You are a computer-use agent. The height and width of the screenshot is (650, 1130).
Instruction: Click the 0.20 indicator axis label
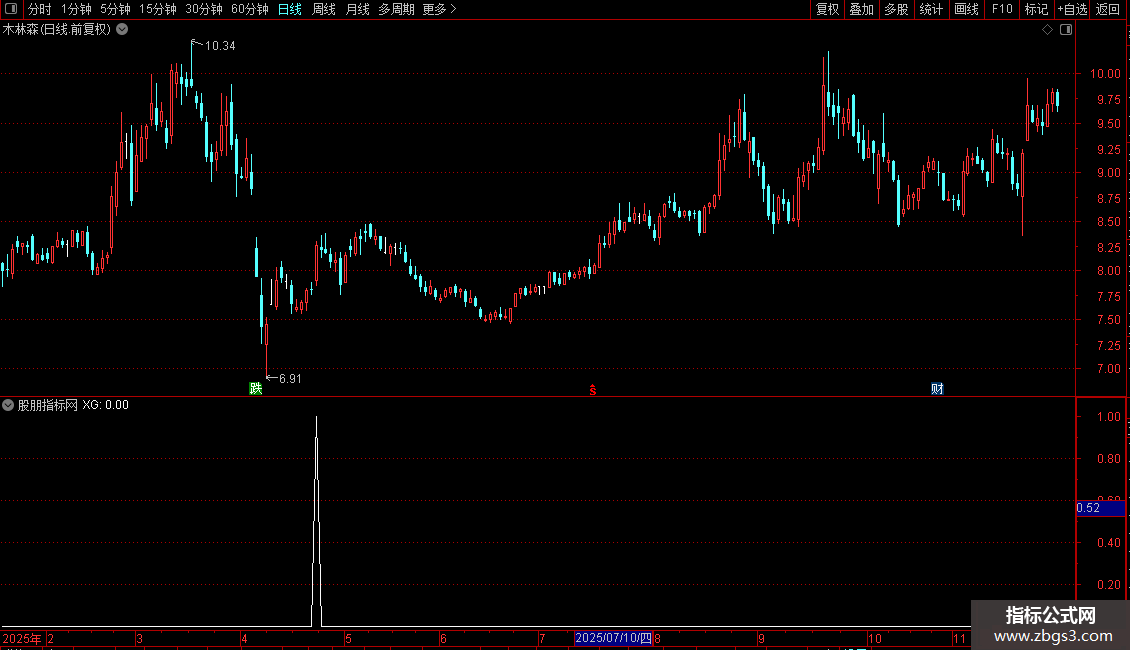[x=1108, y=585]
